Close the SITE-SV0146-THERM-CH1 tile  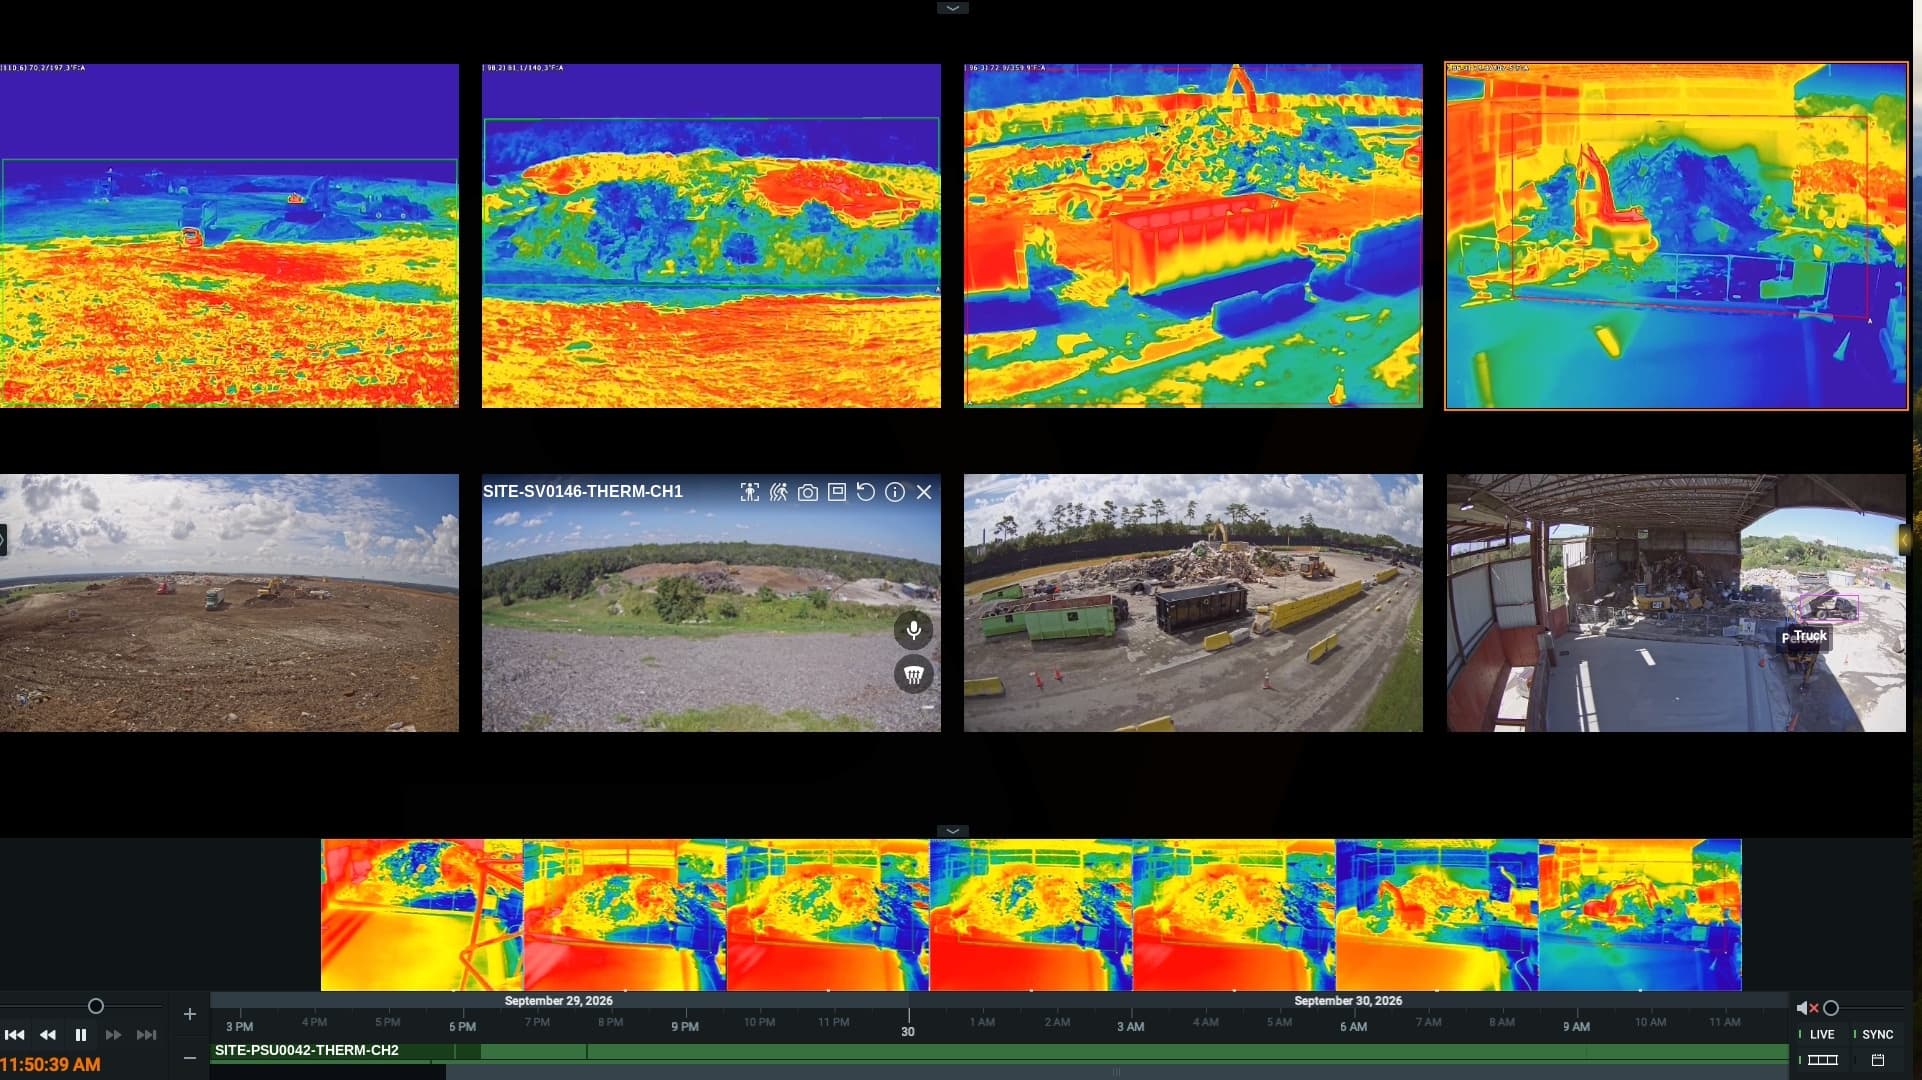[924, 492]
